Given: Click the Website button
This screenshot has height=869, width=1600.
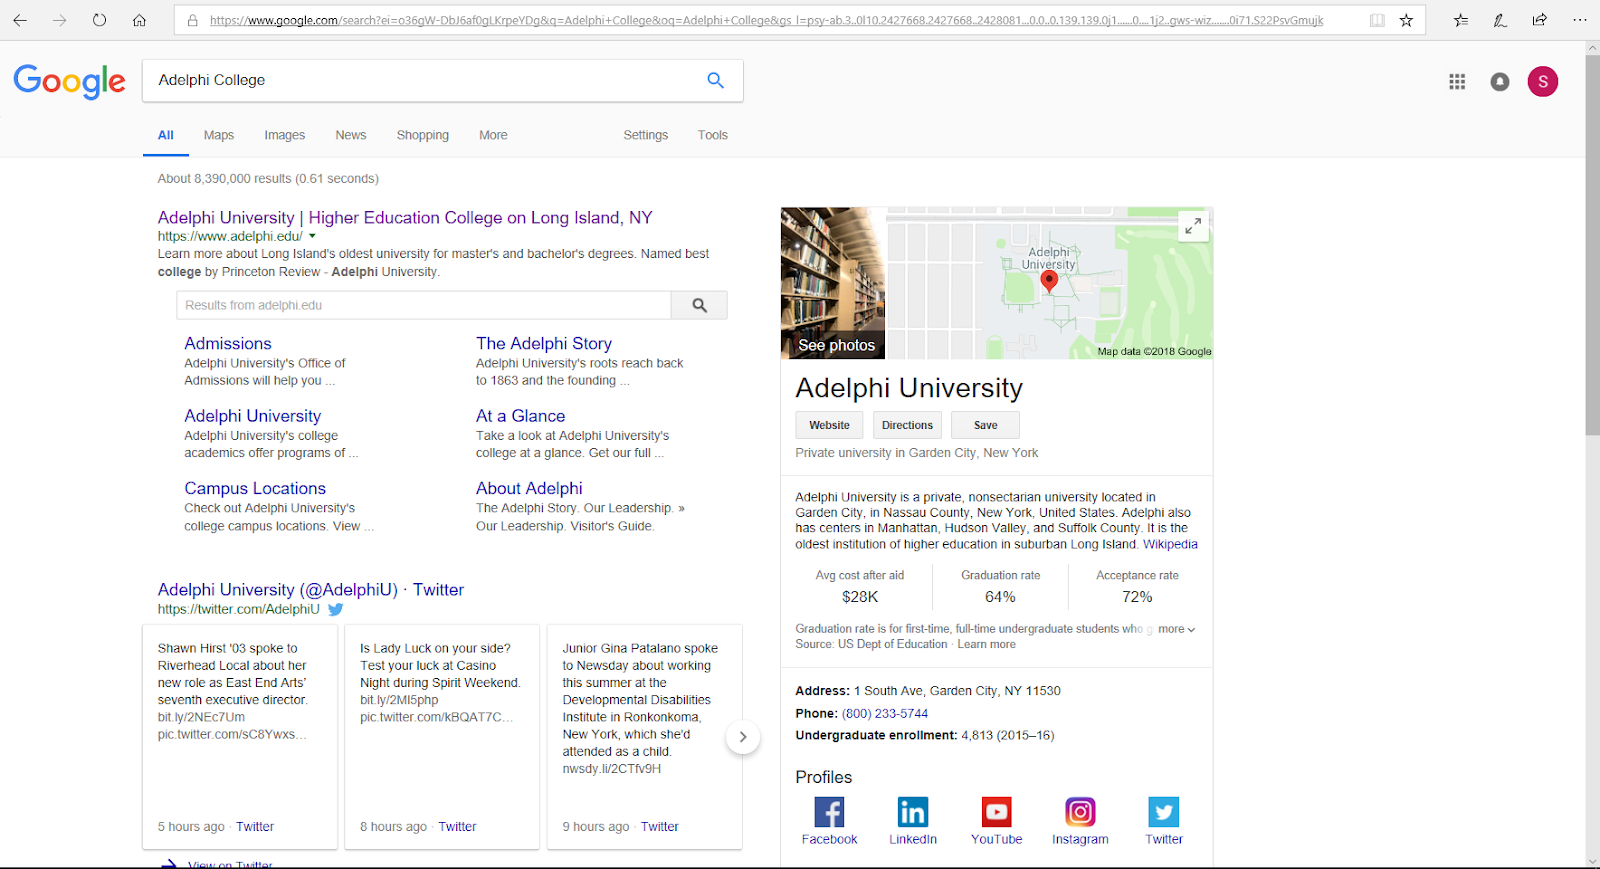Looking at the screenshot, I should (830, 425).
